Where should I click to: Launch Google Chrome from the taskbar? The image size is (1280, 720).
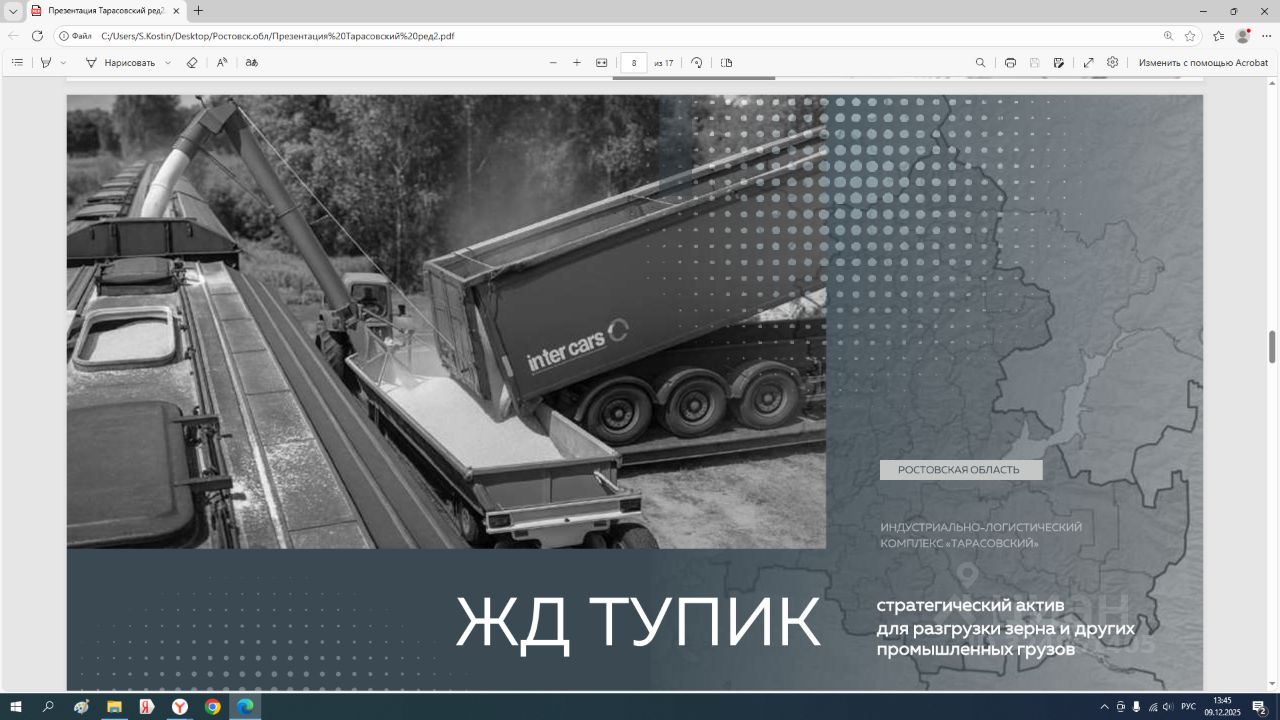[x=212, y=706]
